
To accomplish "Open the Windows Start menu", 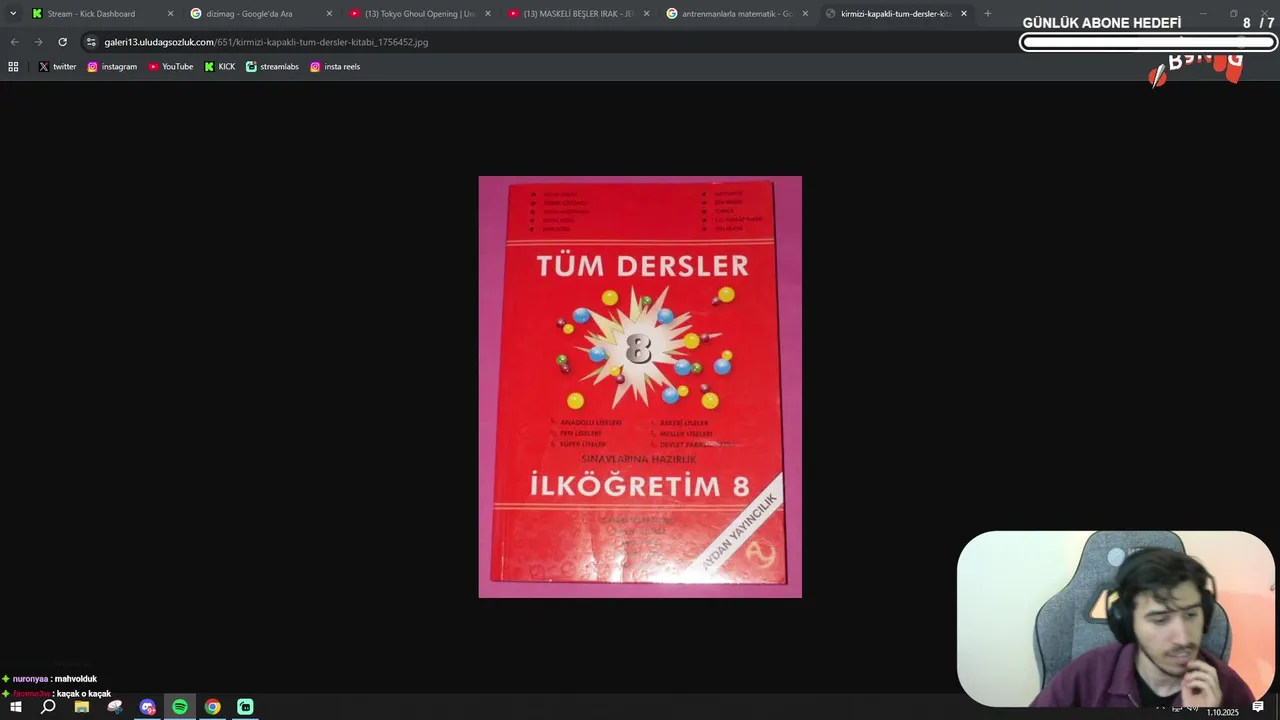I will (15, 707).
